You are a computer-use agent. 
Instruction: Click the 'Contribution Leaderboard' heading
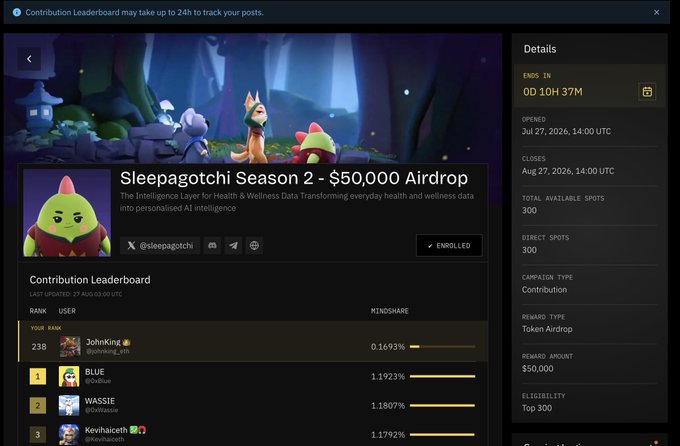tap(90, 280)
